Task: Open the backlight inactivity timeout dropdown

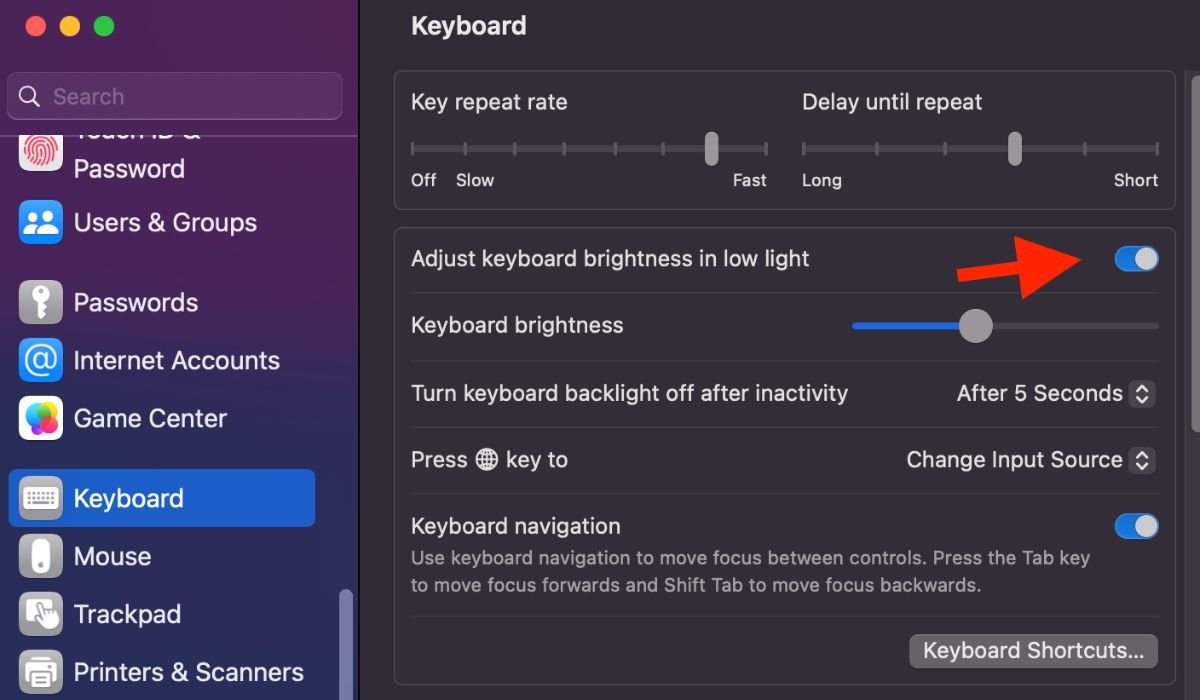Action: click(1056, 393)
